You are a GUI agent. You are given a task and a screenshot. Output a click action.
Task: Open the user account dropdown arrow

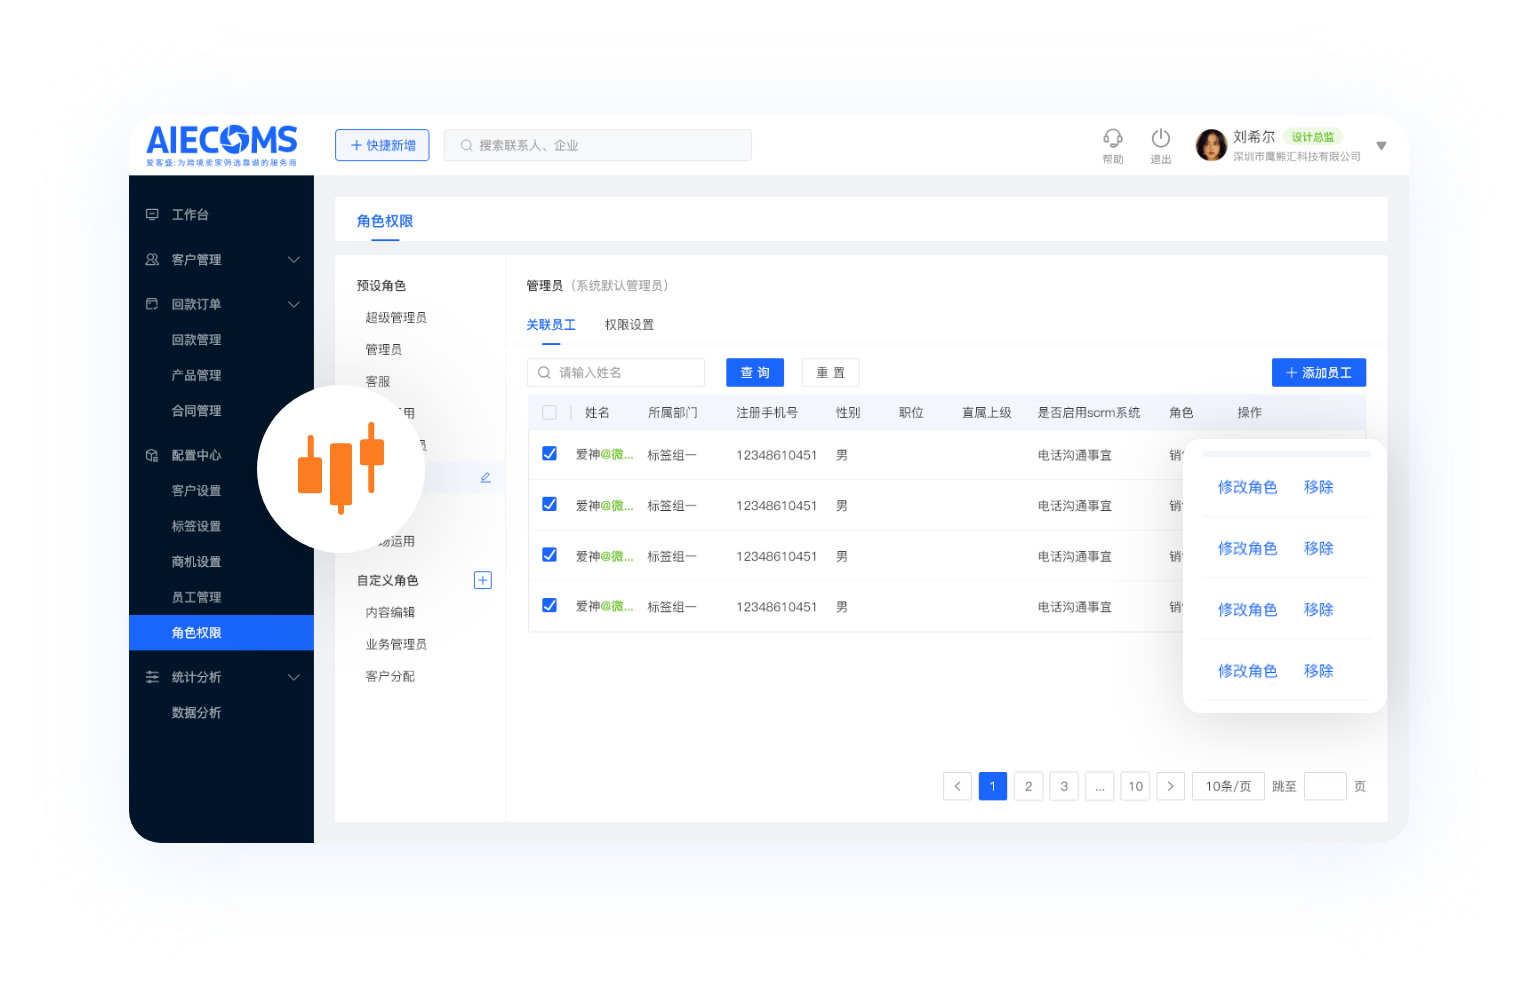[1381, 146]
